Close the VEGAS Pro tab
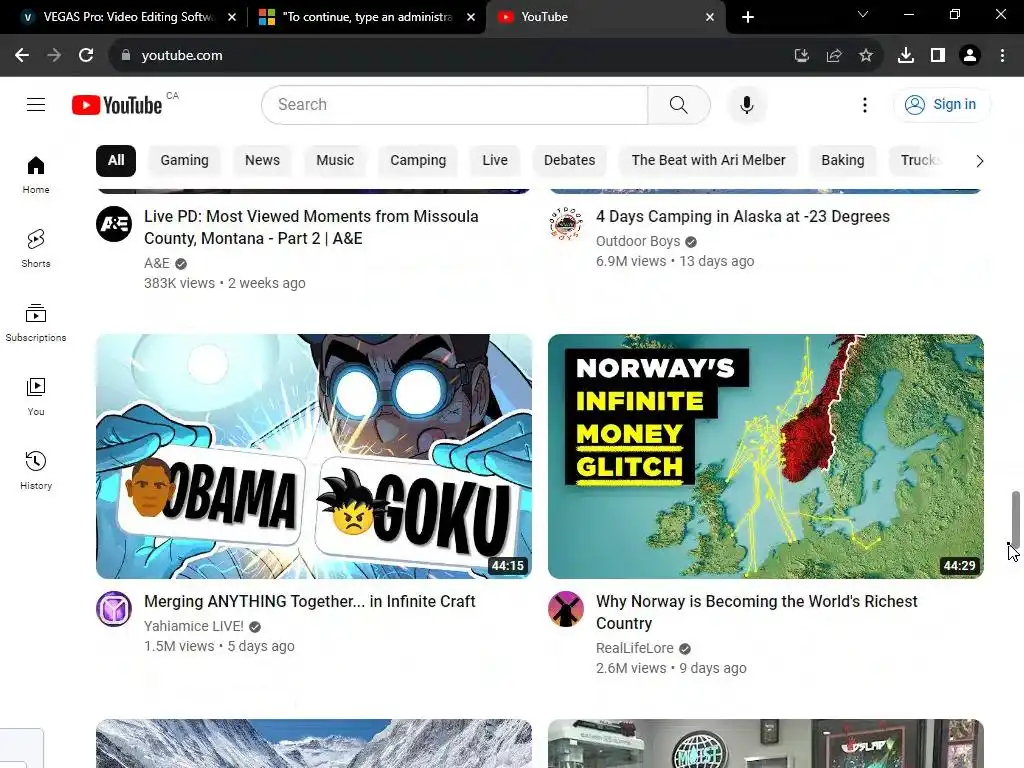Image resolution: width=1024 pixels, height=768 pixels. pos(232,17)
